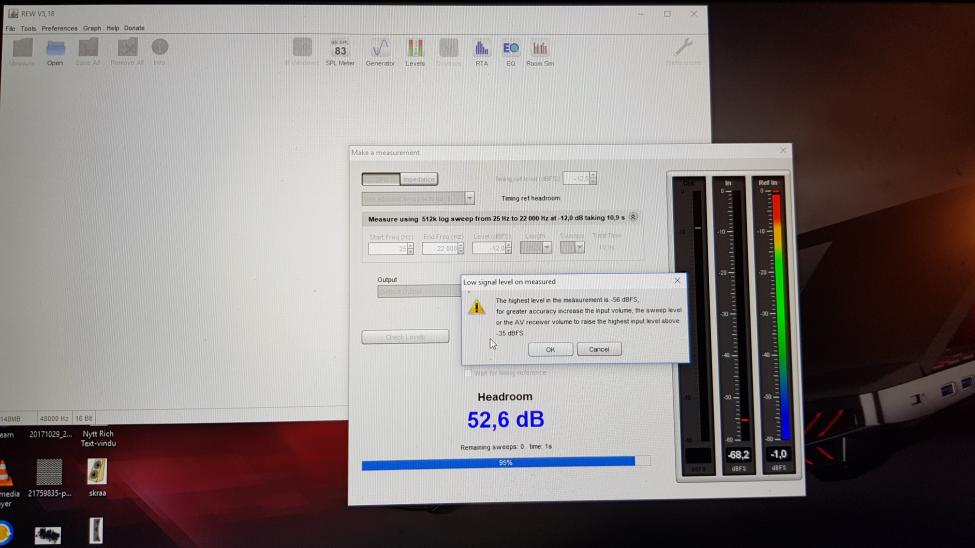Viewport: 975px width, 548px height.
Task: Click the -68,2 dBFS input reading
Action: tap(739, 455)
